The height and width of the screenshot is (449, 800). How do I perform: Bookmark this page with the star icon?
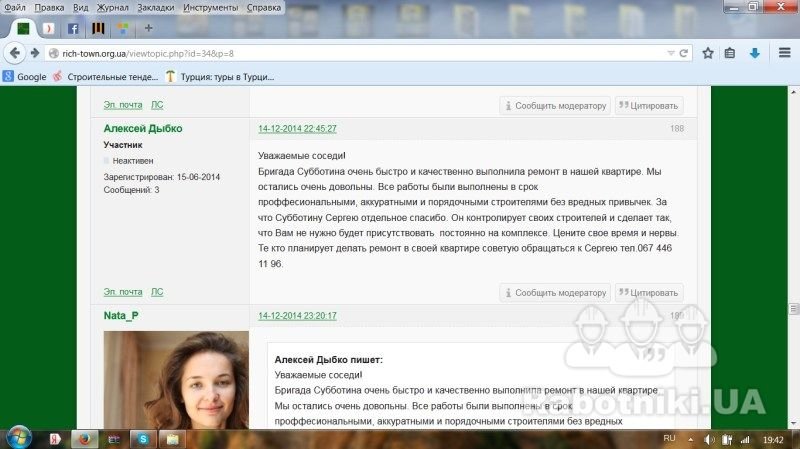(x=707, y=53)
